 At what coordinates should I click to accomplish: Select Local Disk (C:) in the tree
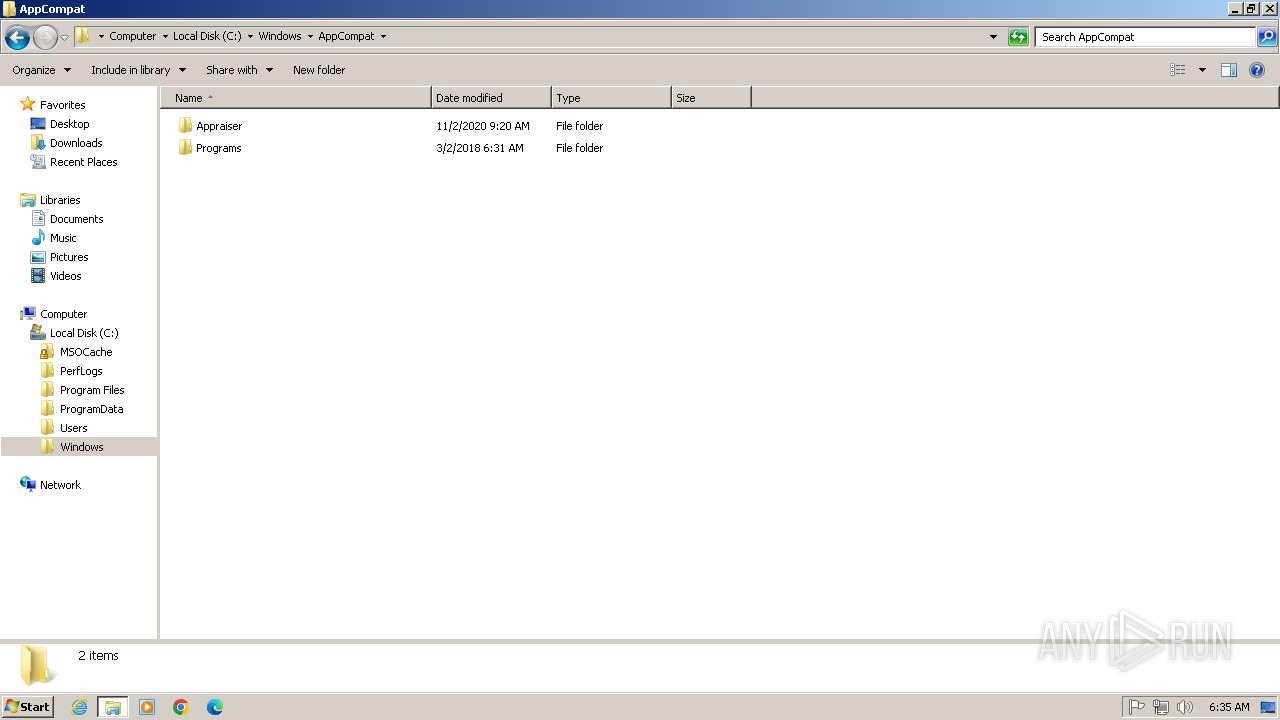pos(84,333)
